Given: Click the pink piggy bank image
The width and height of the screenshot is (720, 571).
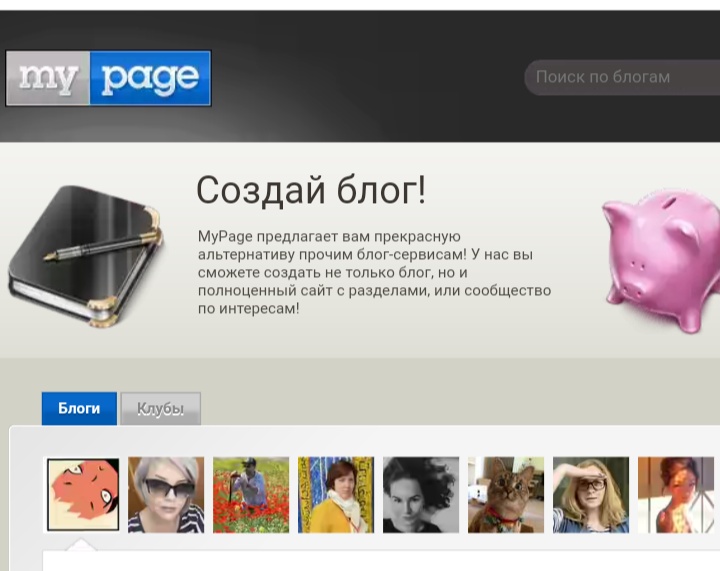Looking at the screenshot, I should 660,260.
